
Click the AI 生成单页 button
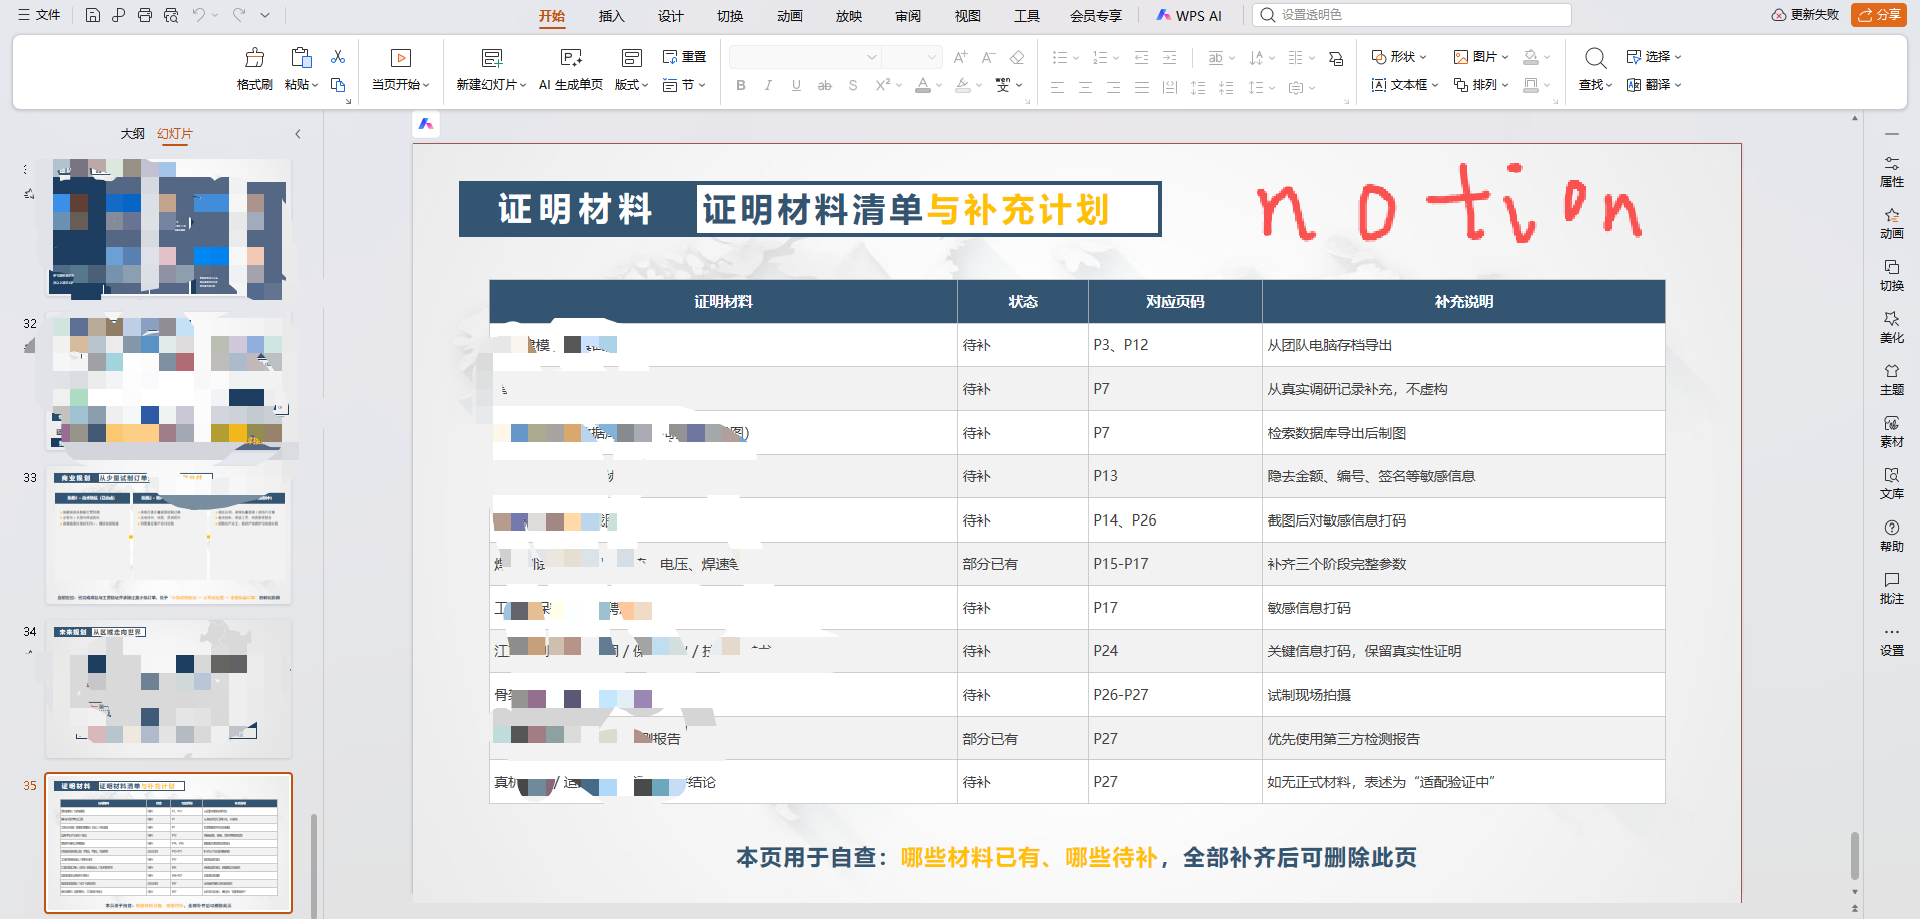point(571,69)
